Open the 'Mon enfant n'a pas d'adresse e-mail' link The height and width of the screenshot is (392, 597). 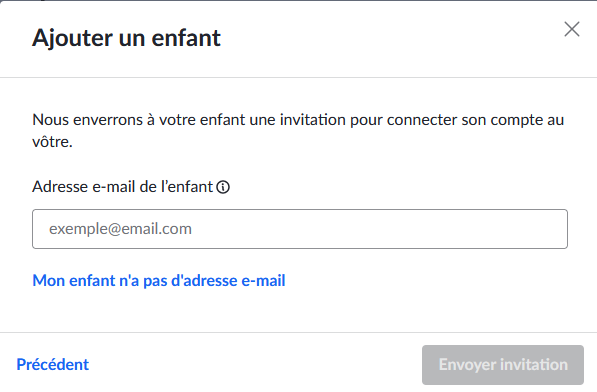159,280
